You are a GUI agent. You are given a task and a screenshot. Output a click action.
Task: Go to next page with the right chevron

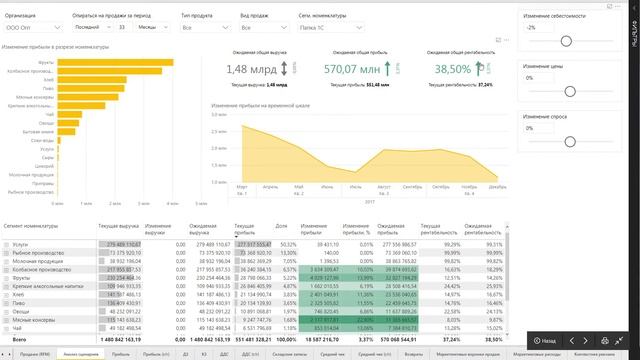point(585,341)
